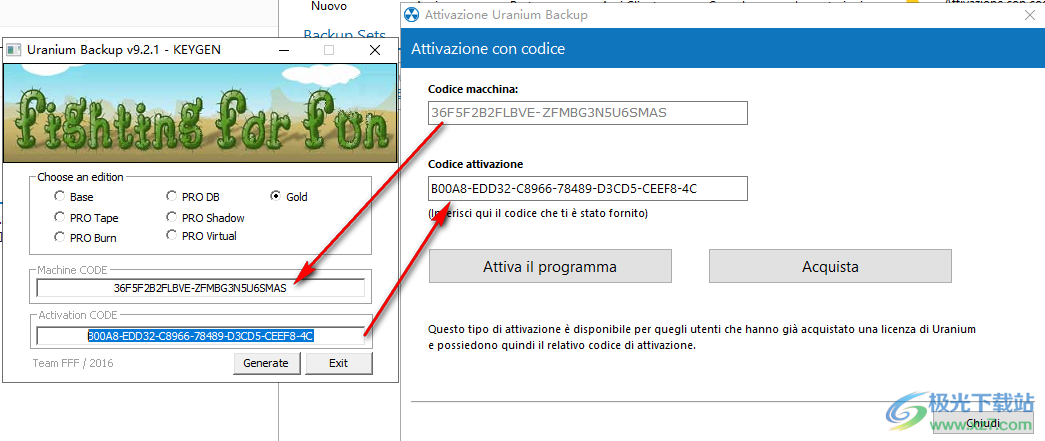Click the Acquista button
This screenshot has width=1045, height=441.
[x=830, y=267]
